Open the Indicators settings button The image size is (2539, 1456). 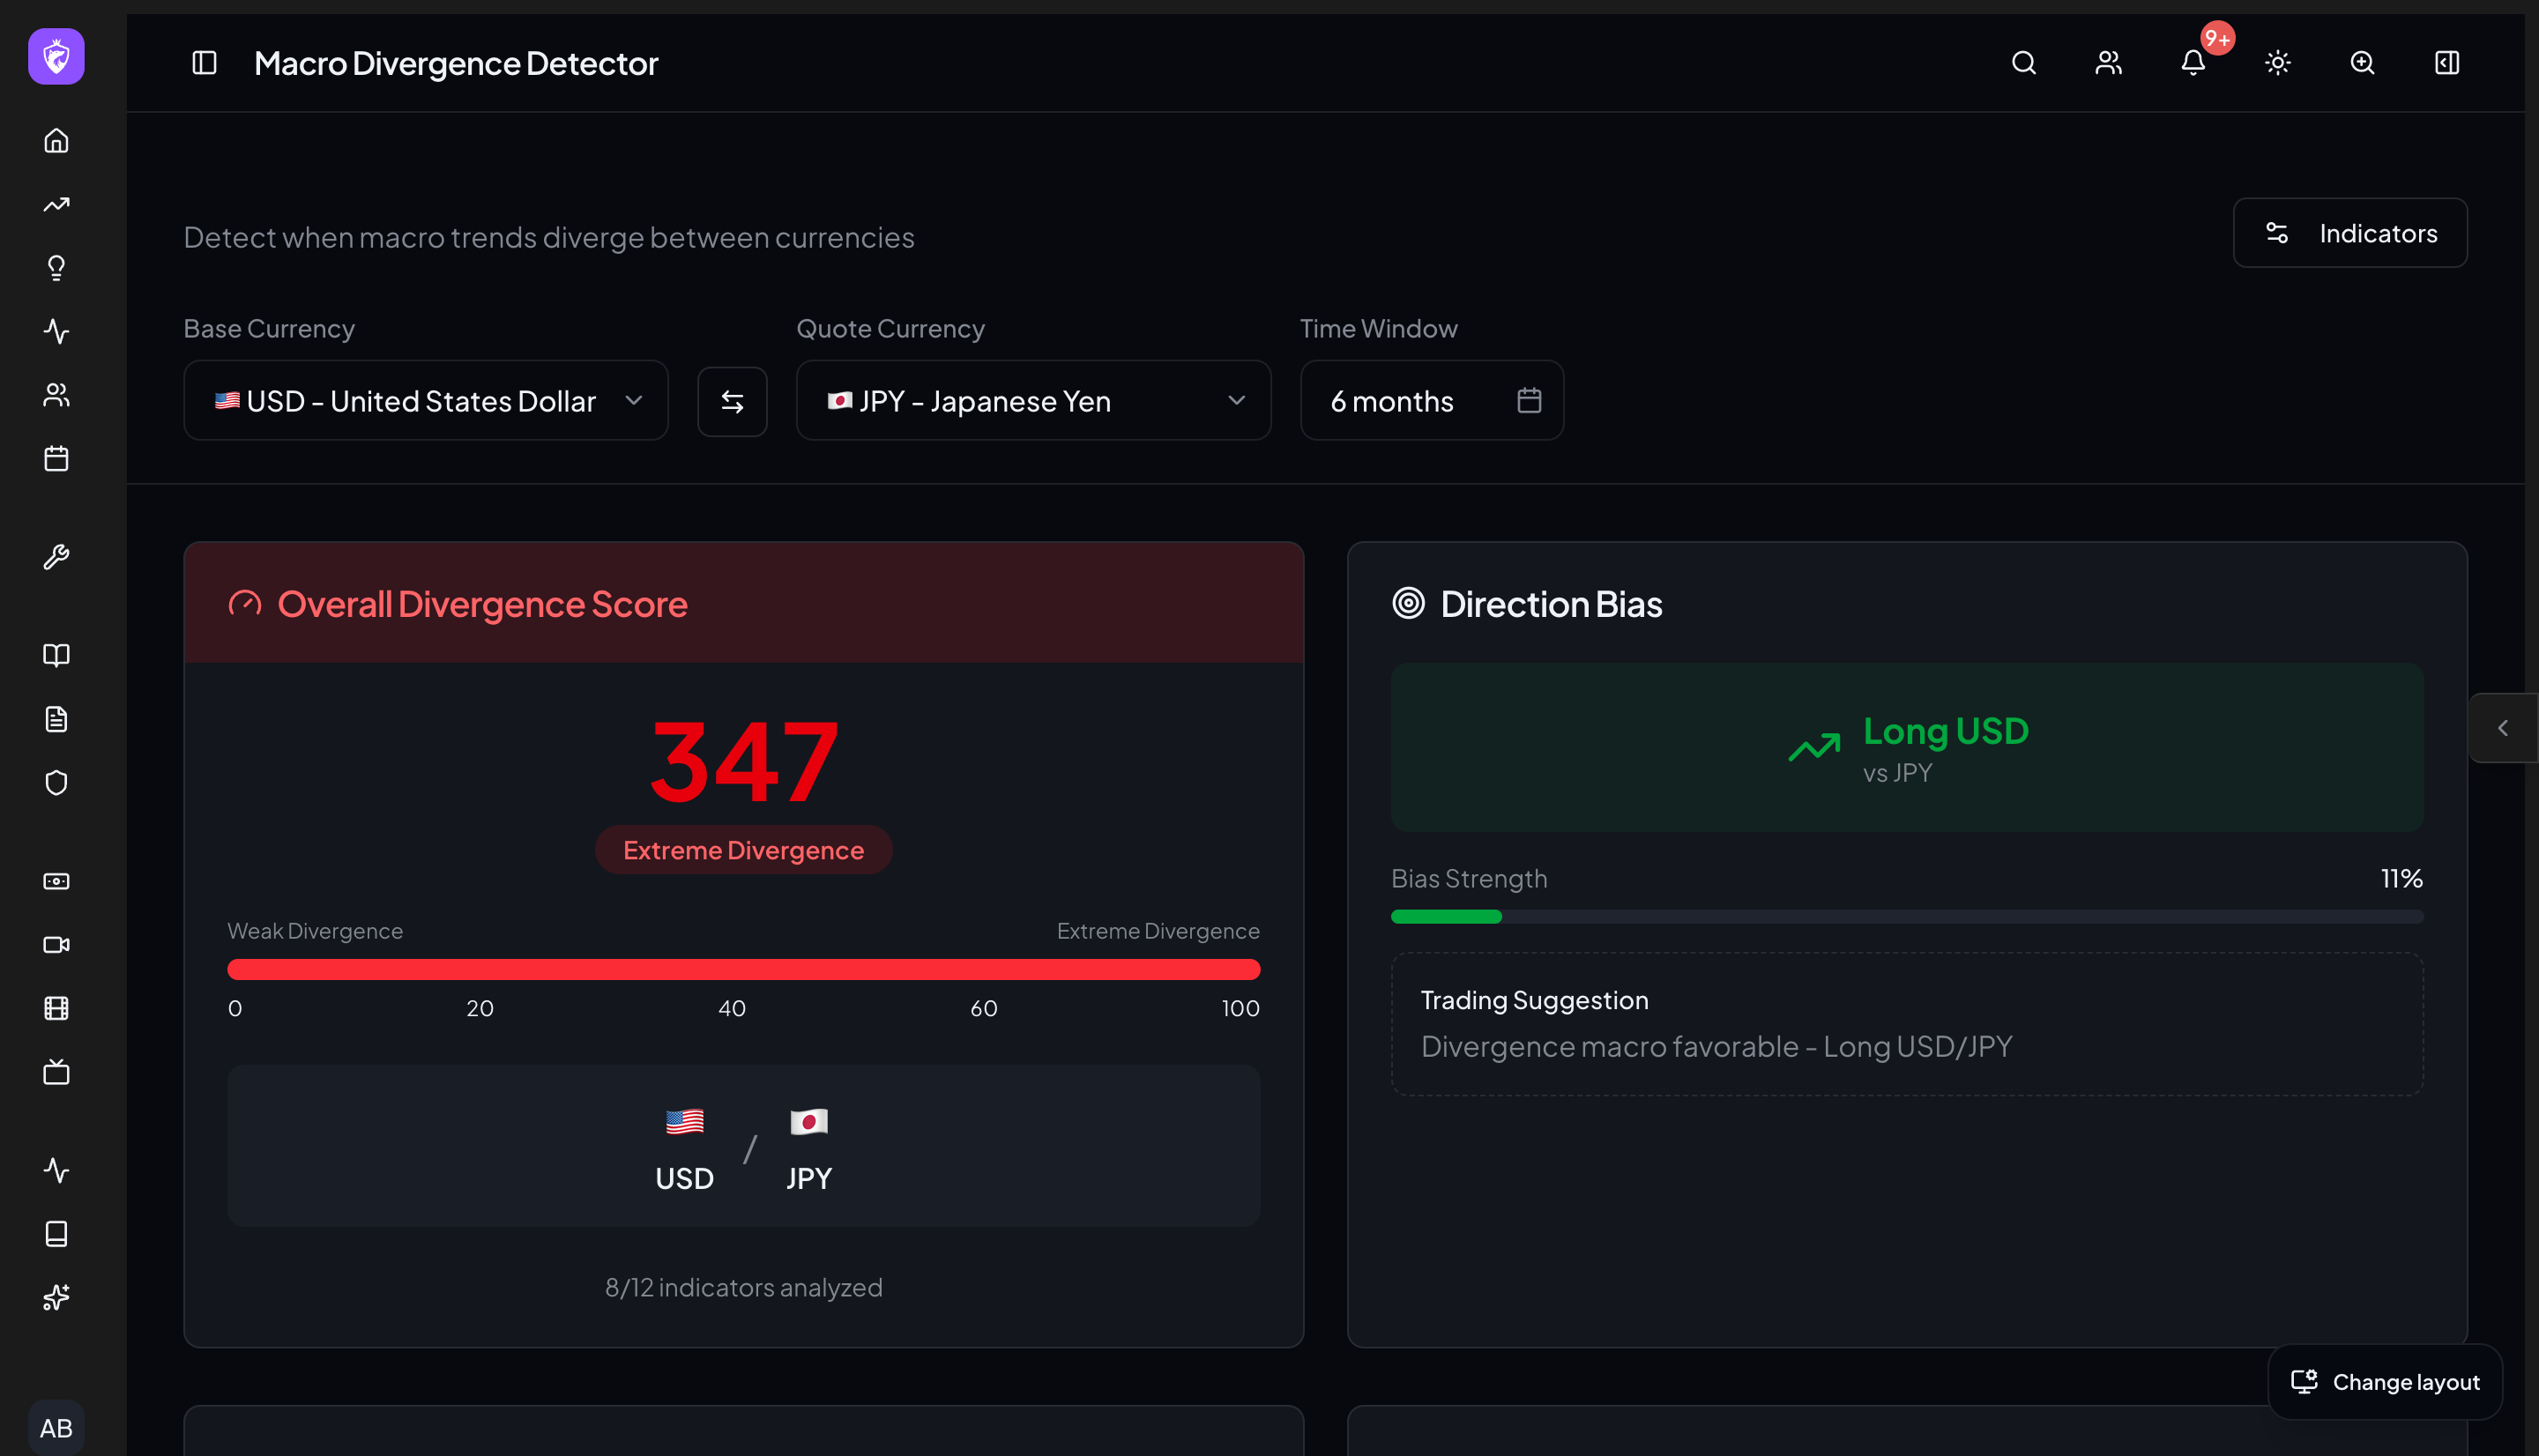click(2351, 233)
